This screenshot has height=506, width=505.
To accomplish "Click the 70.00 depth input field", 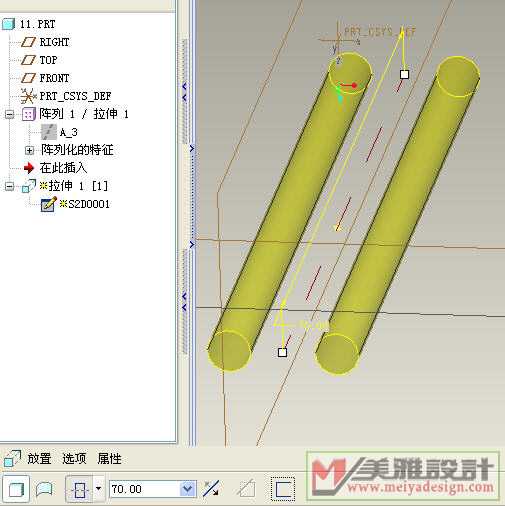I will [145, 489].
